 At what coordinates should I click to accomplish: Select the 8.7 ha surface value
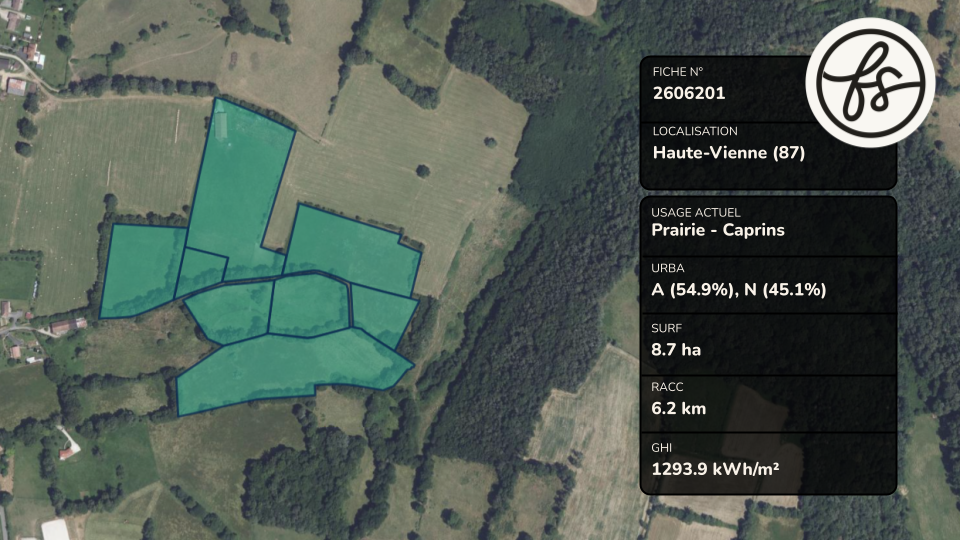[x=676, y=350]
